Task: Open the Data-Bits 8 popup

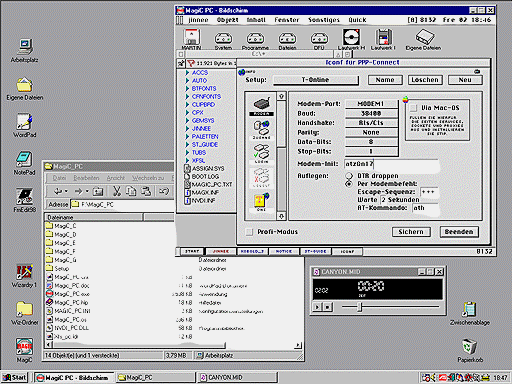Action: click(371, 142)
